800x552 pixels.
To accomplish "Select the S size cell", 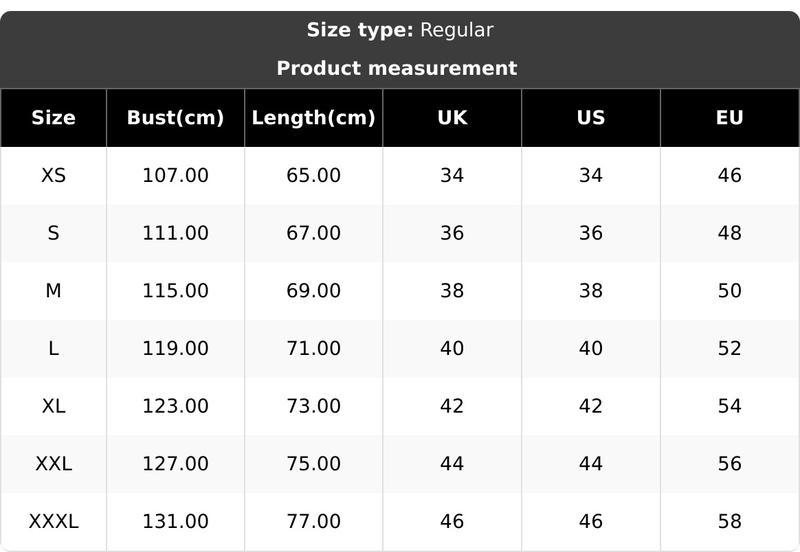I will tap(53, 233).
